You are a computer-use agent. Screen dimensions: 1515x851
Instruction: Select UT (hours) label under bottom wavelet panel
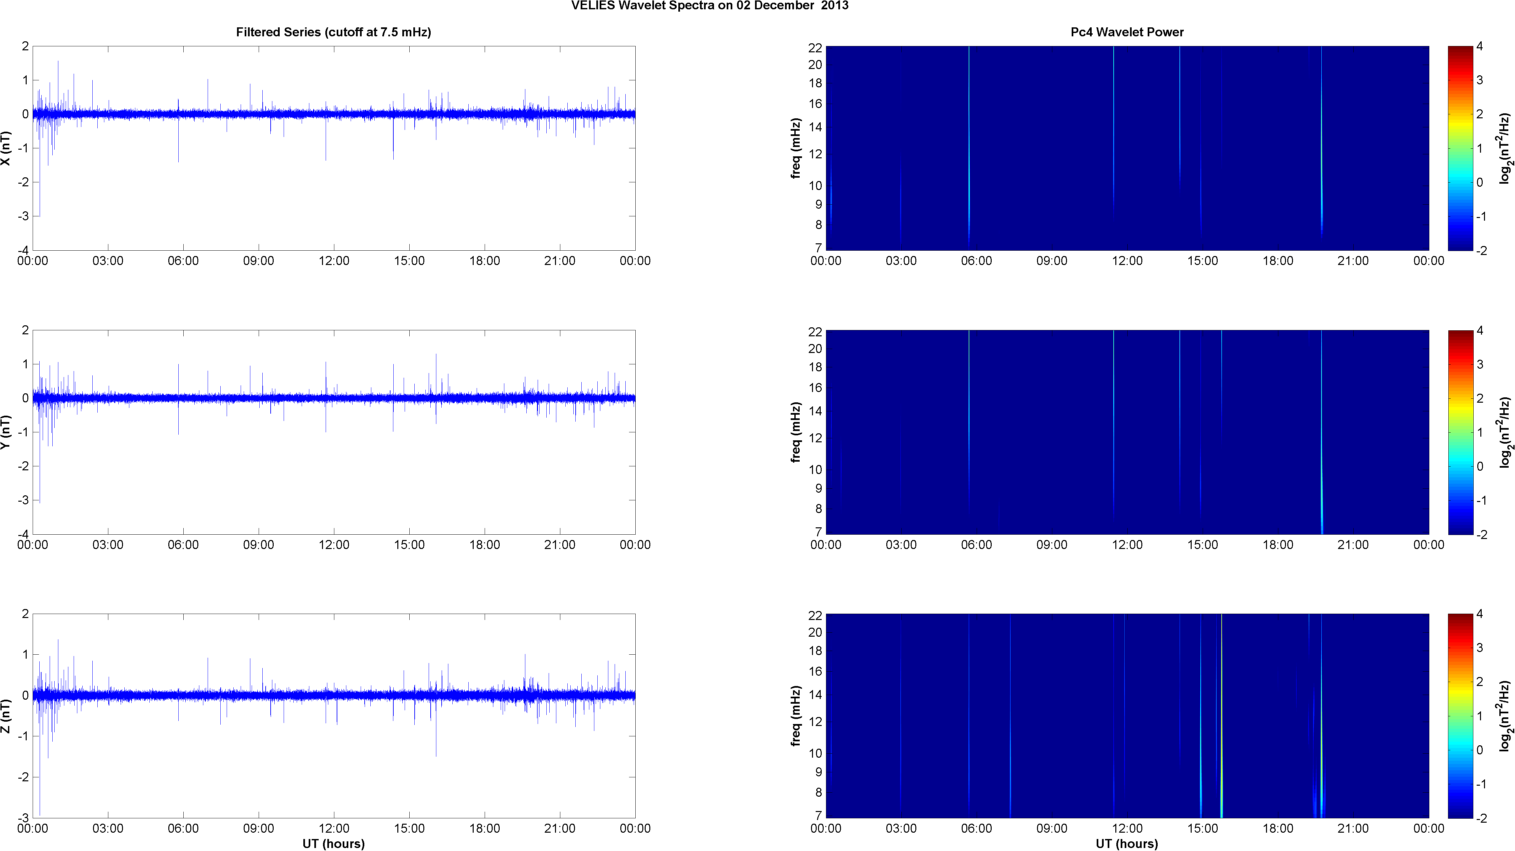pyautogui.click(x=1126, y=844)
